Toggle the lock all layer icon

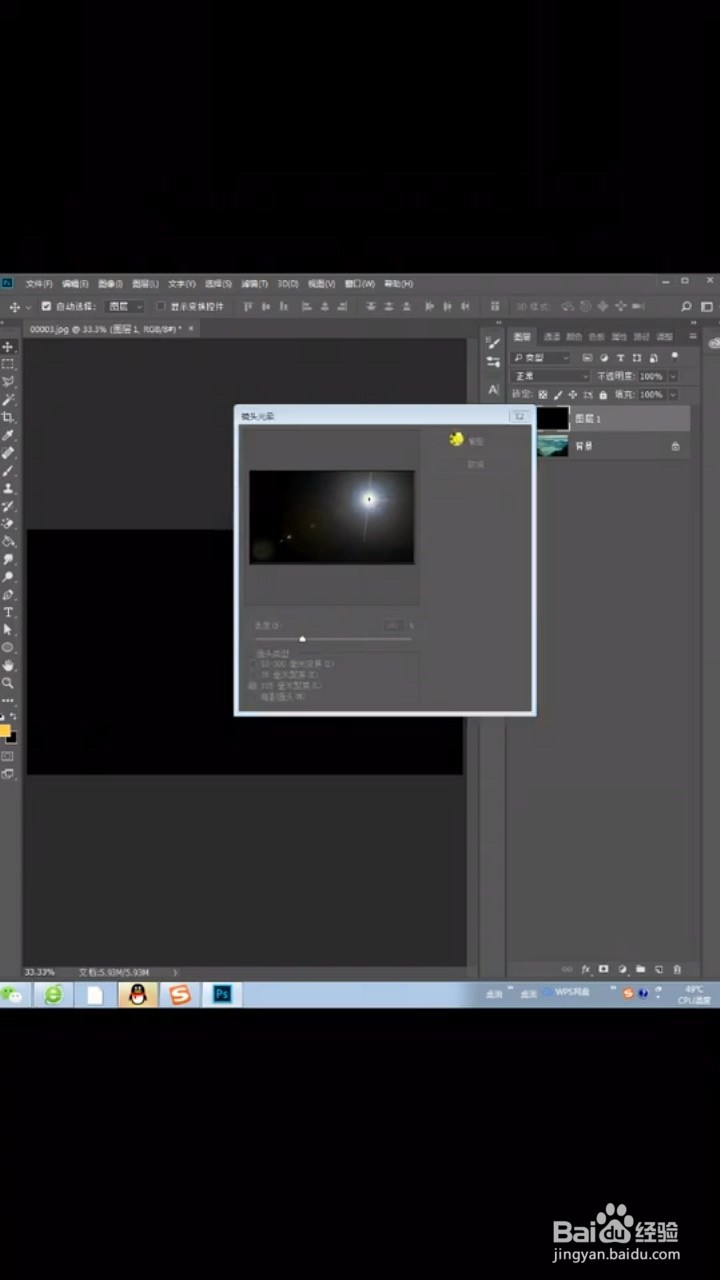tap(602, 395)
